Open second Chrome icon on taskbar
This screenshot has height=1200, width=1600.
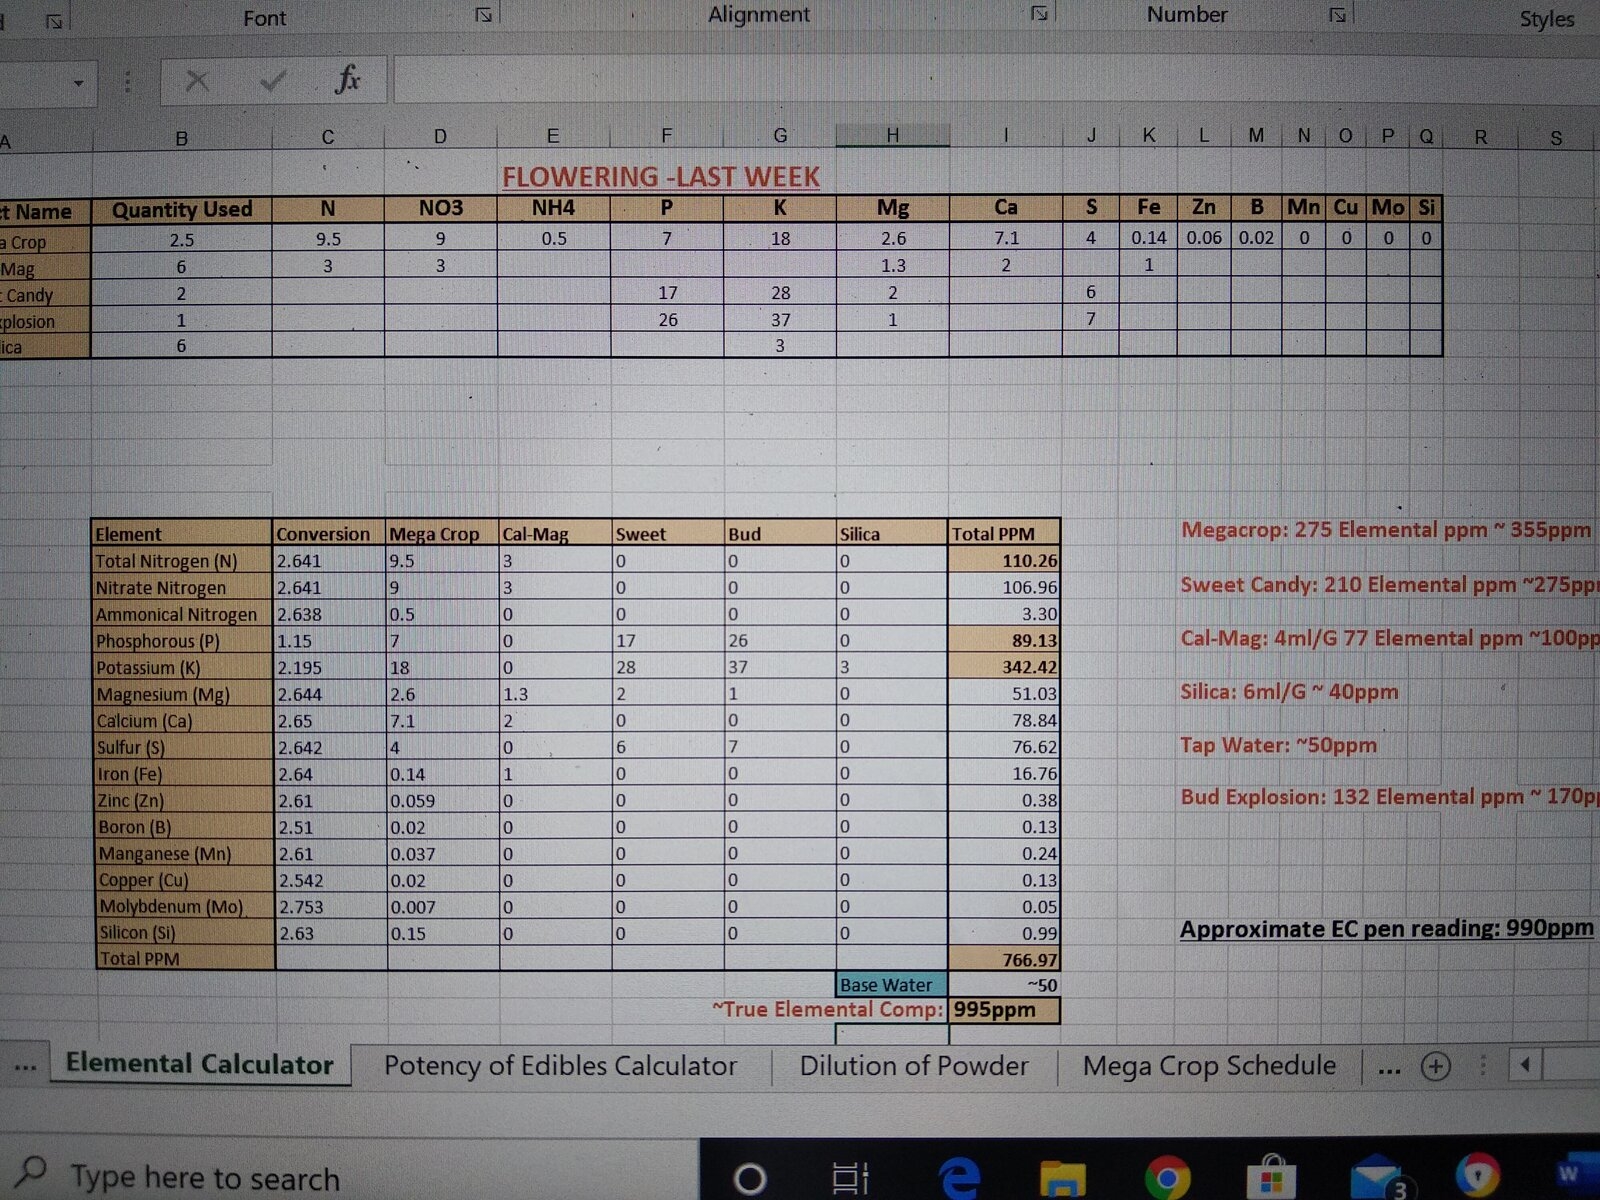coord(1478,1177)
